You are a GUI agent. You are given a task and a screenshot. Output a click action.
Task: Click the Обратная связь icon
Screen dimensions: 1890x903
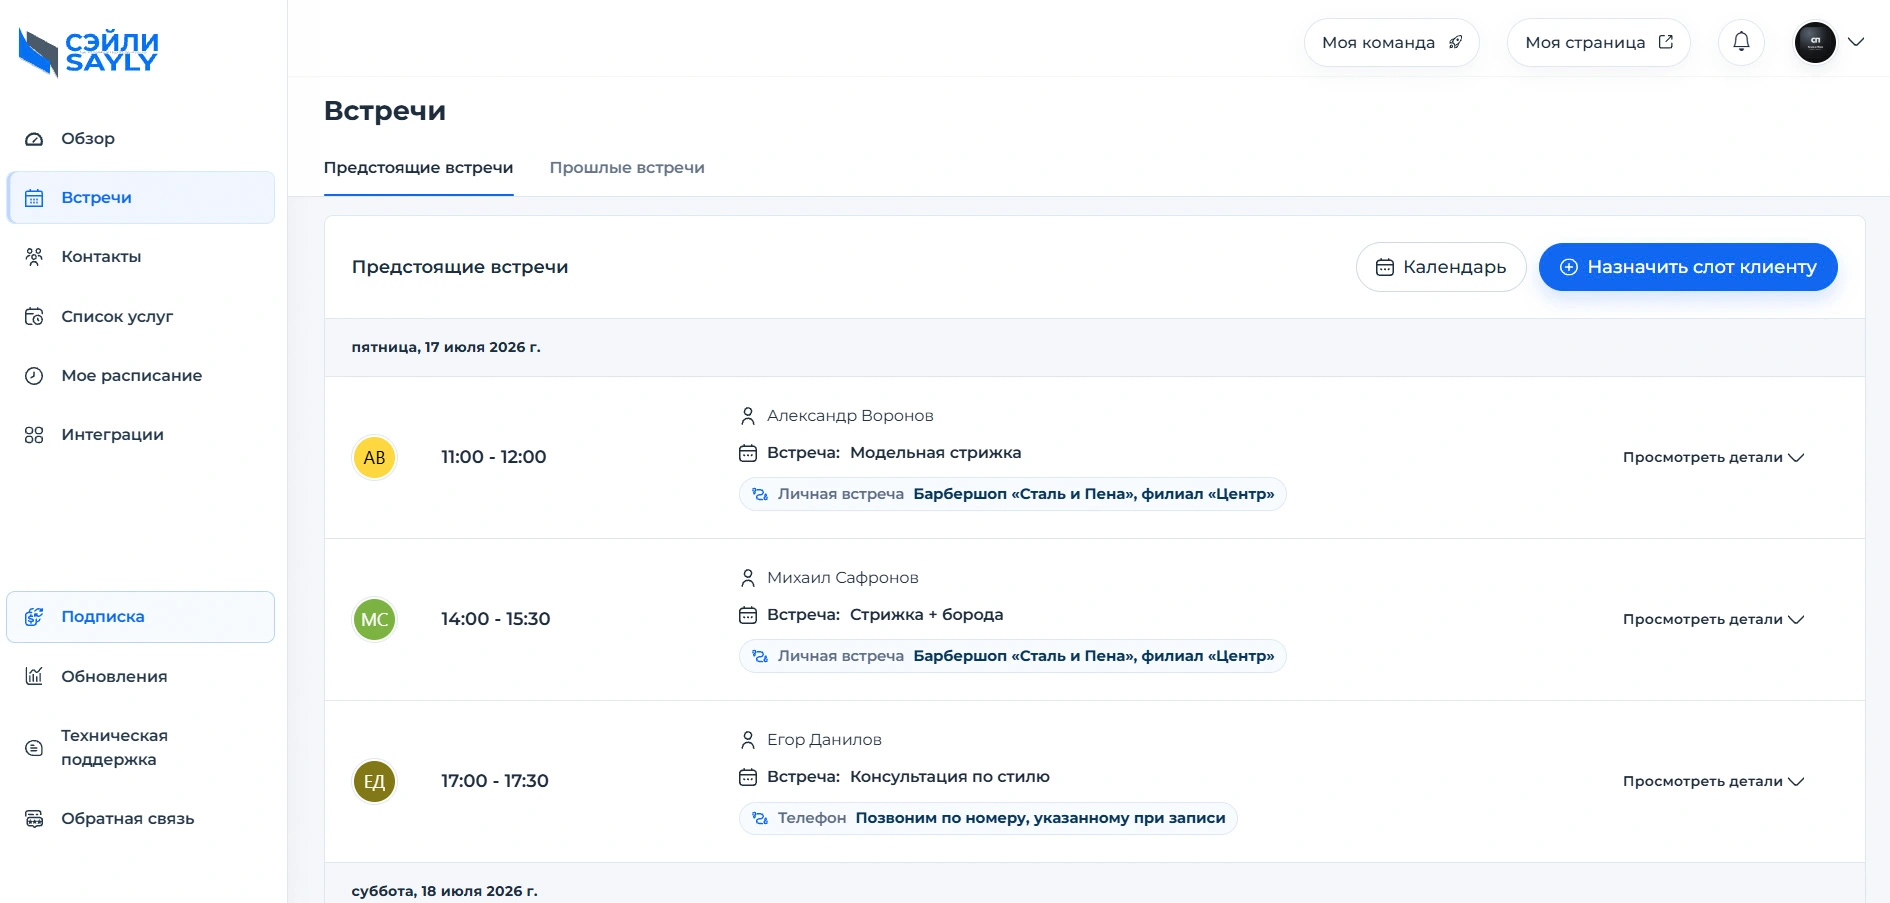coord(34,819)
